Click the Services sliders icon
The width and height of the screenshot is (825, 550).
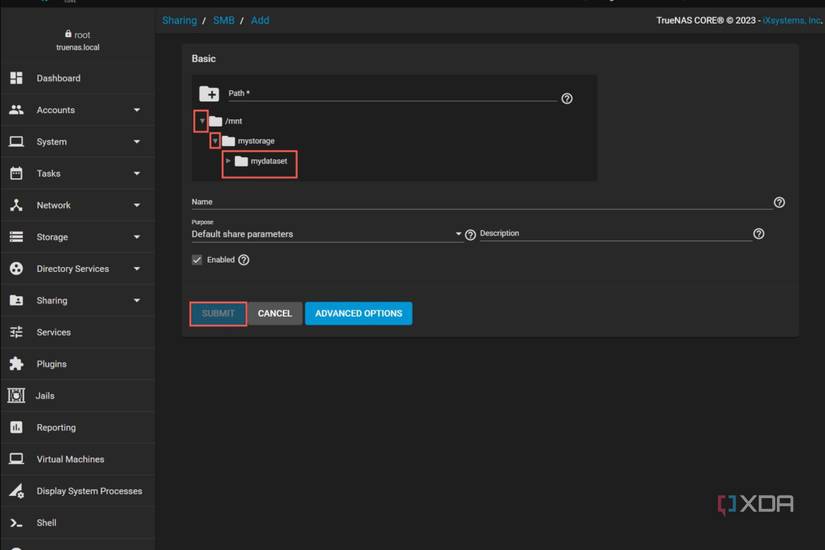pos(16,332)
